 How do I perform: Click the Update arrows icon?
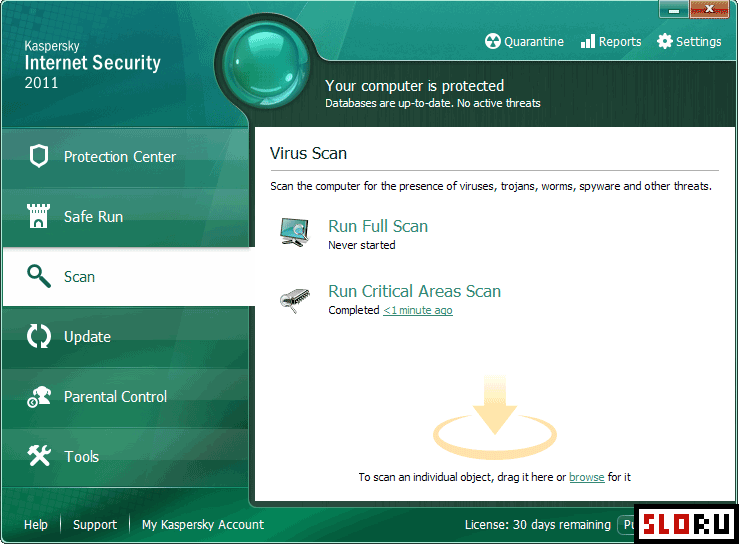(39, 336)
